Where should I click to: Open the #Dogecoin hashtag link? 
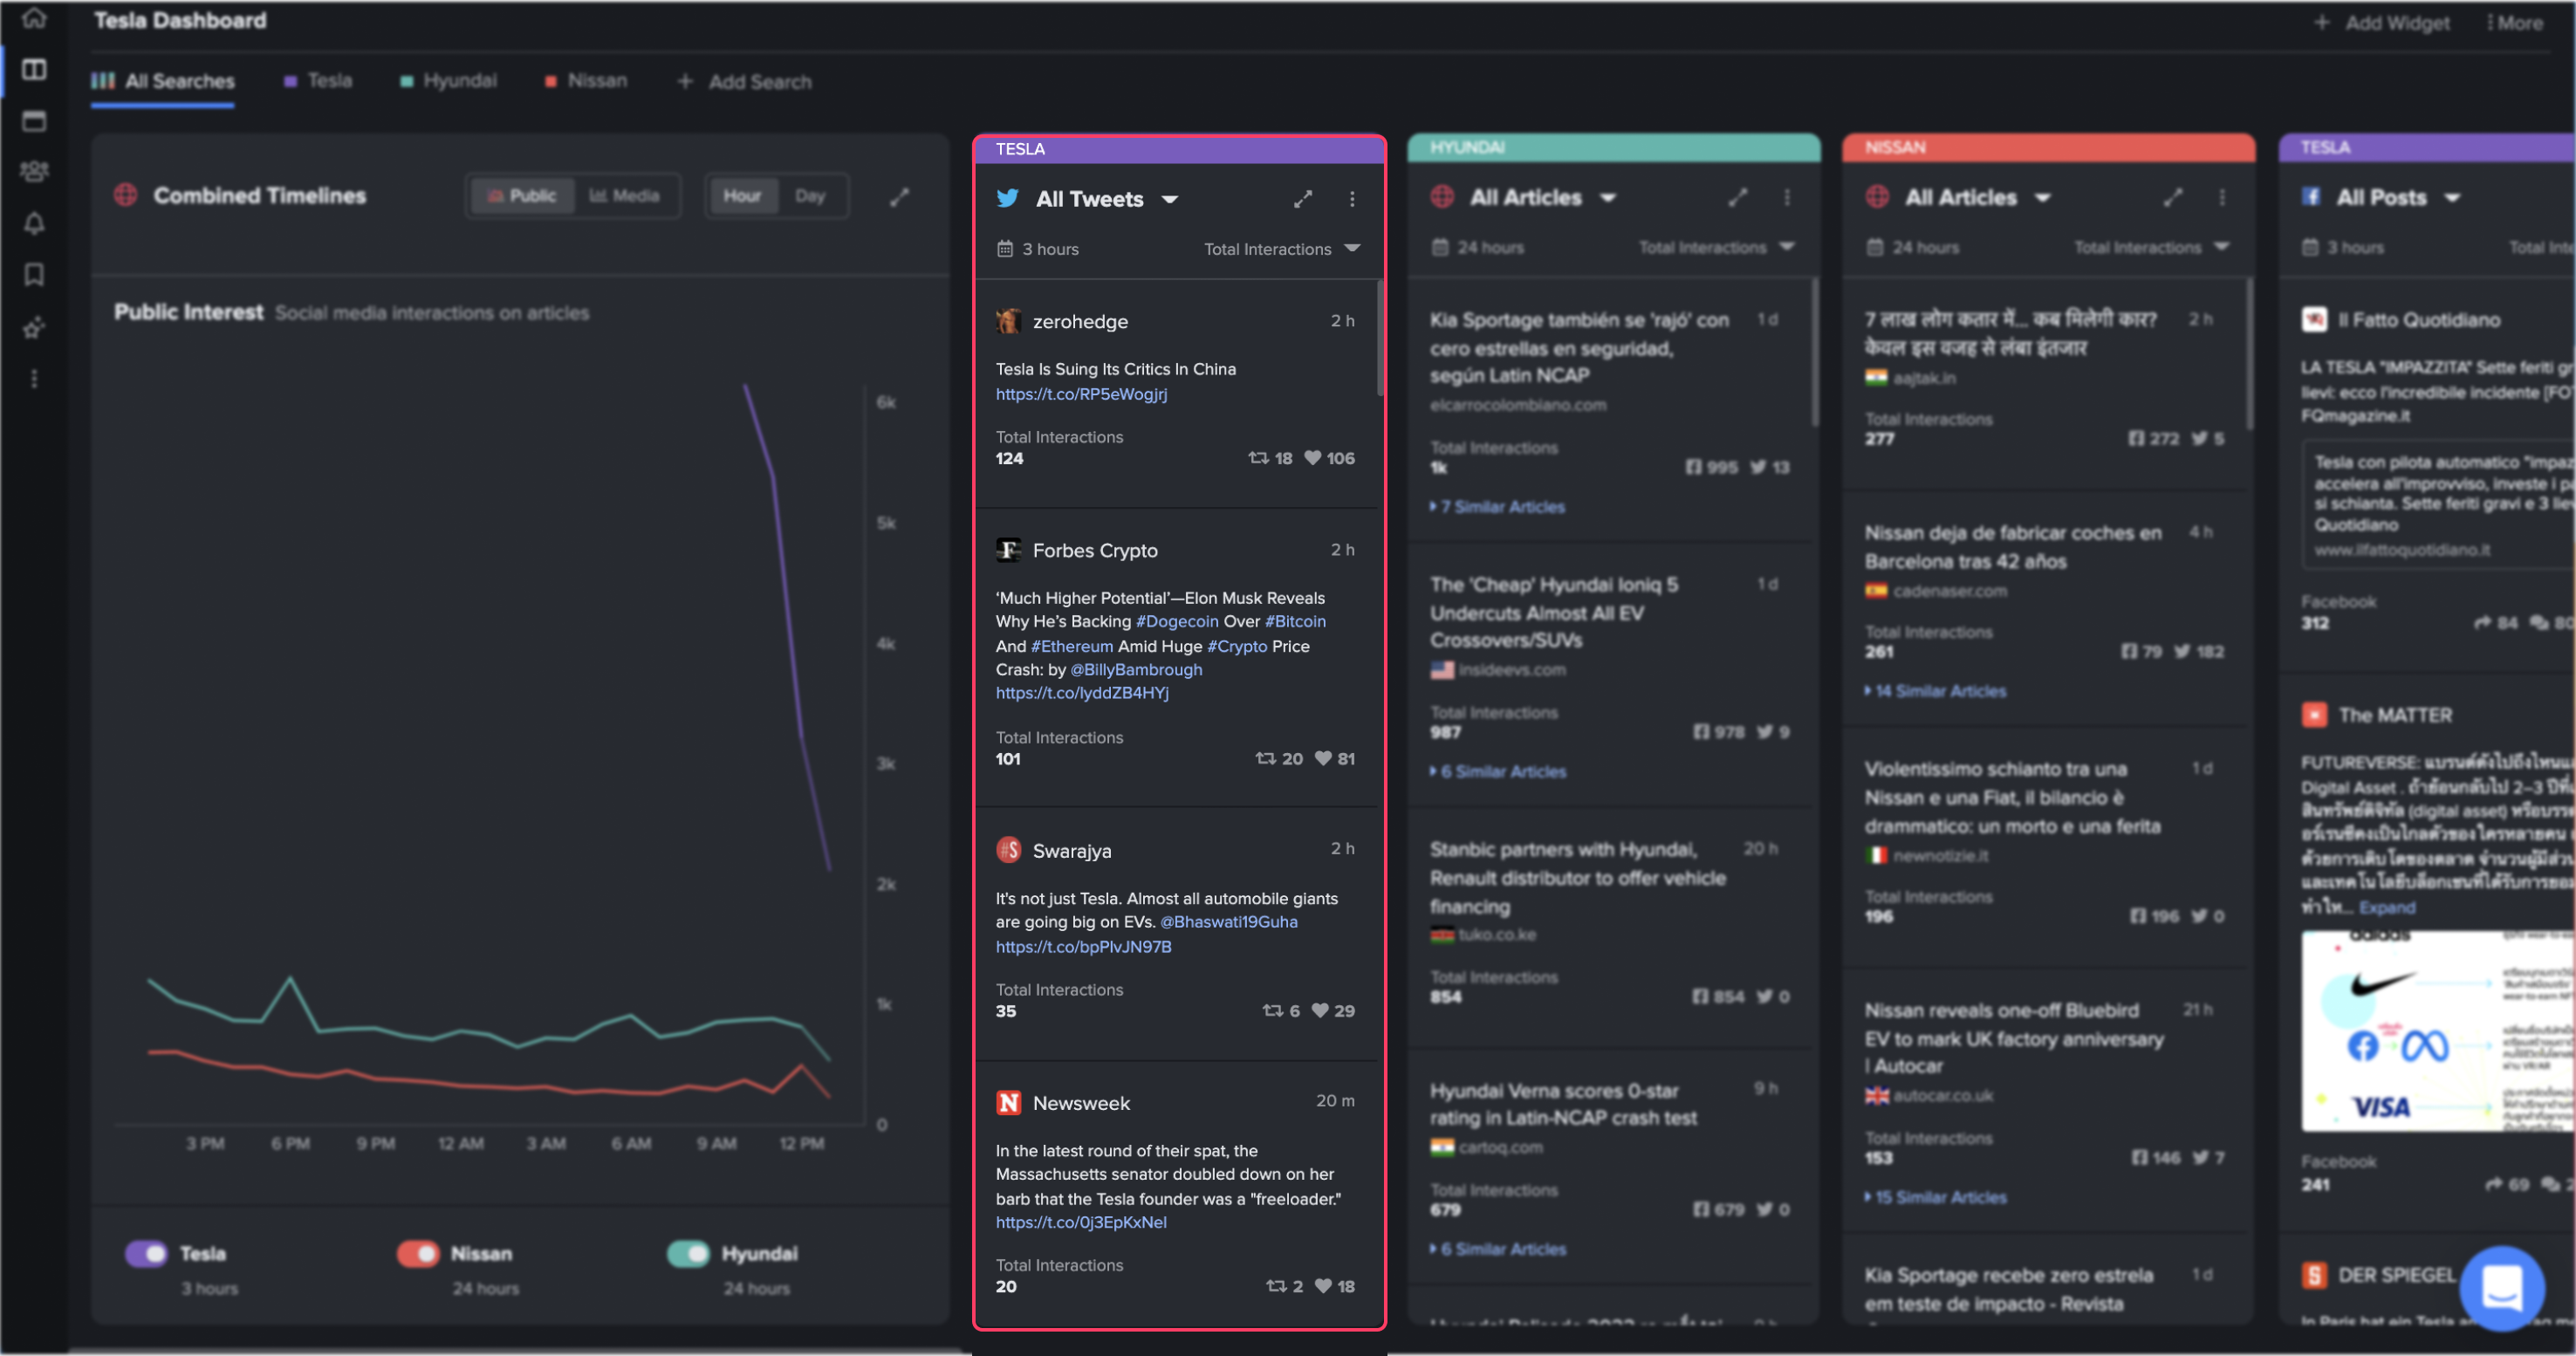click(x=1177, y=621)
